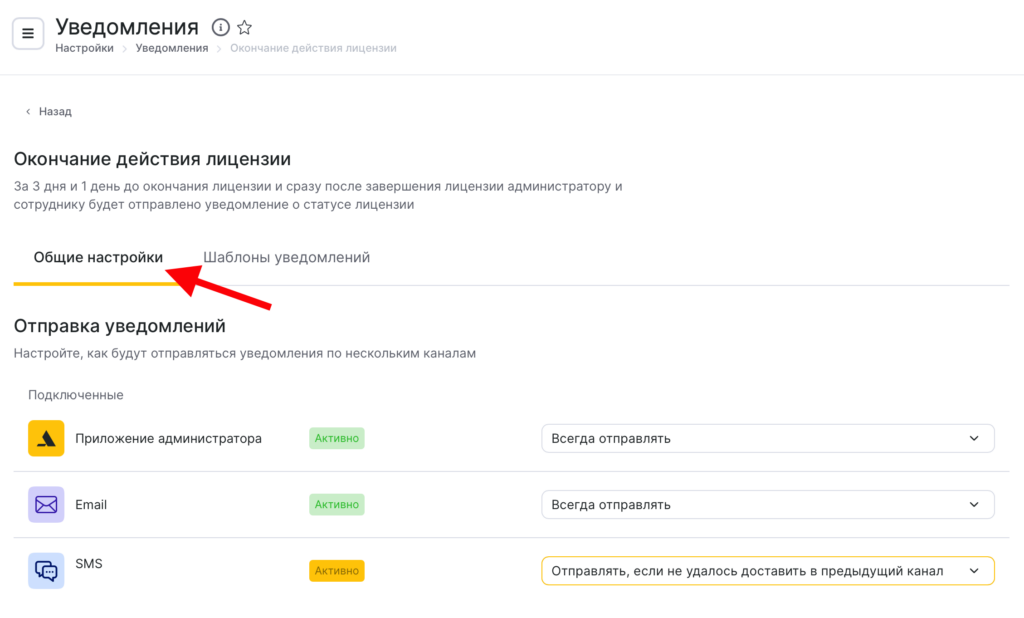Select the Общие настройки tab

tap(98, 258)
